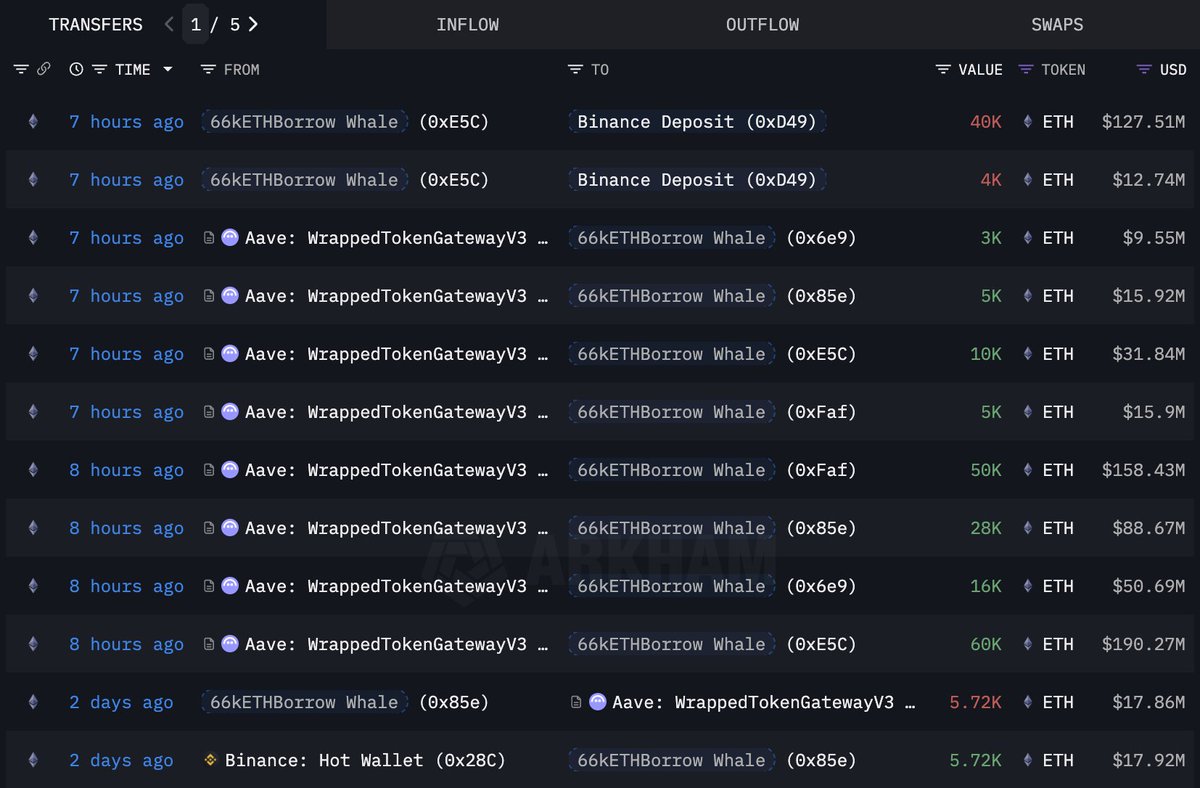Click the Binance logo beside Hot Wallet (0x28C)
The height and width of the screenshot is (788, 1200).
(x=210, y=760)
